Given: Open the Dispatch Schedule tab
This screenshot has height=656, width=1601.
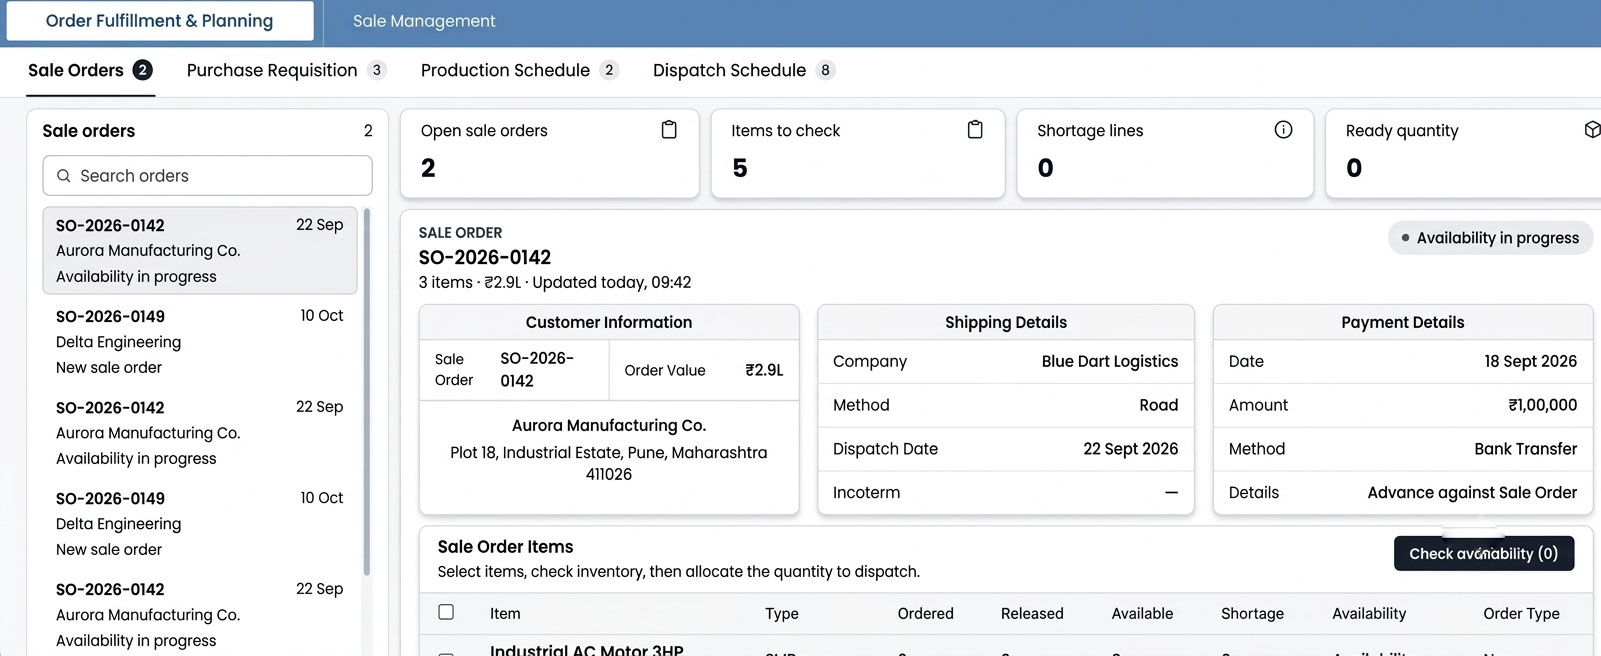Looking at the screenshot, I should pos(743,70).
